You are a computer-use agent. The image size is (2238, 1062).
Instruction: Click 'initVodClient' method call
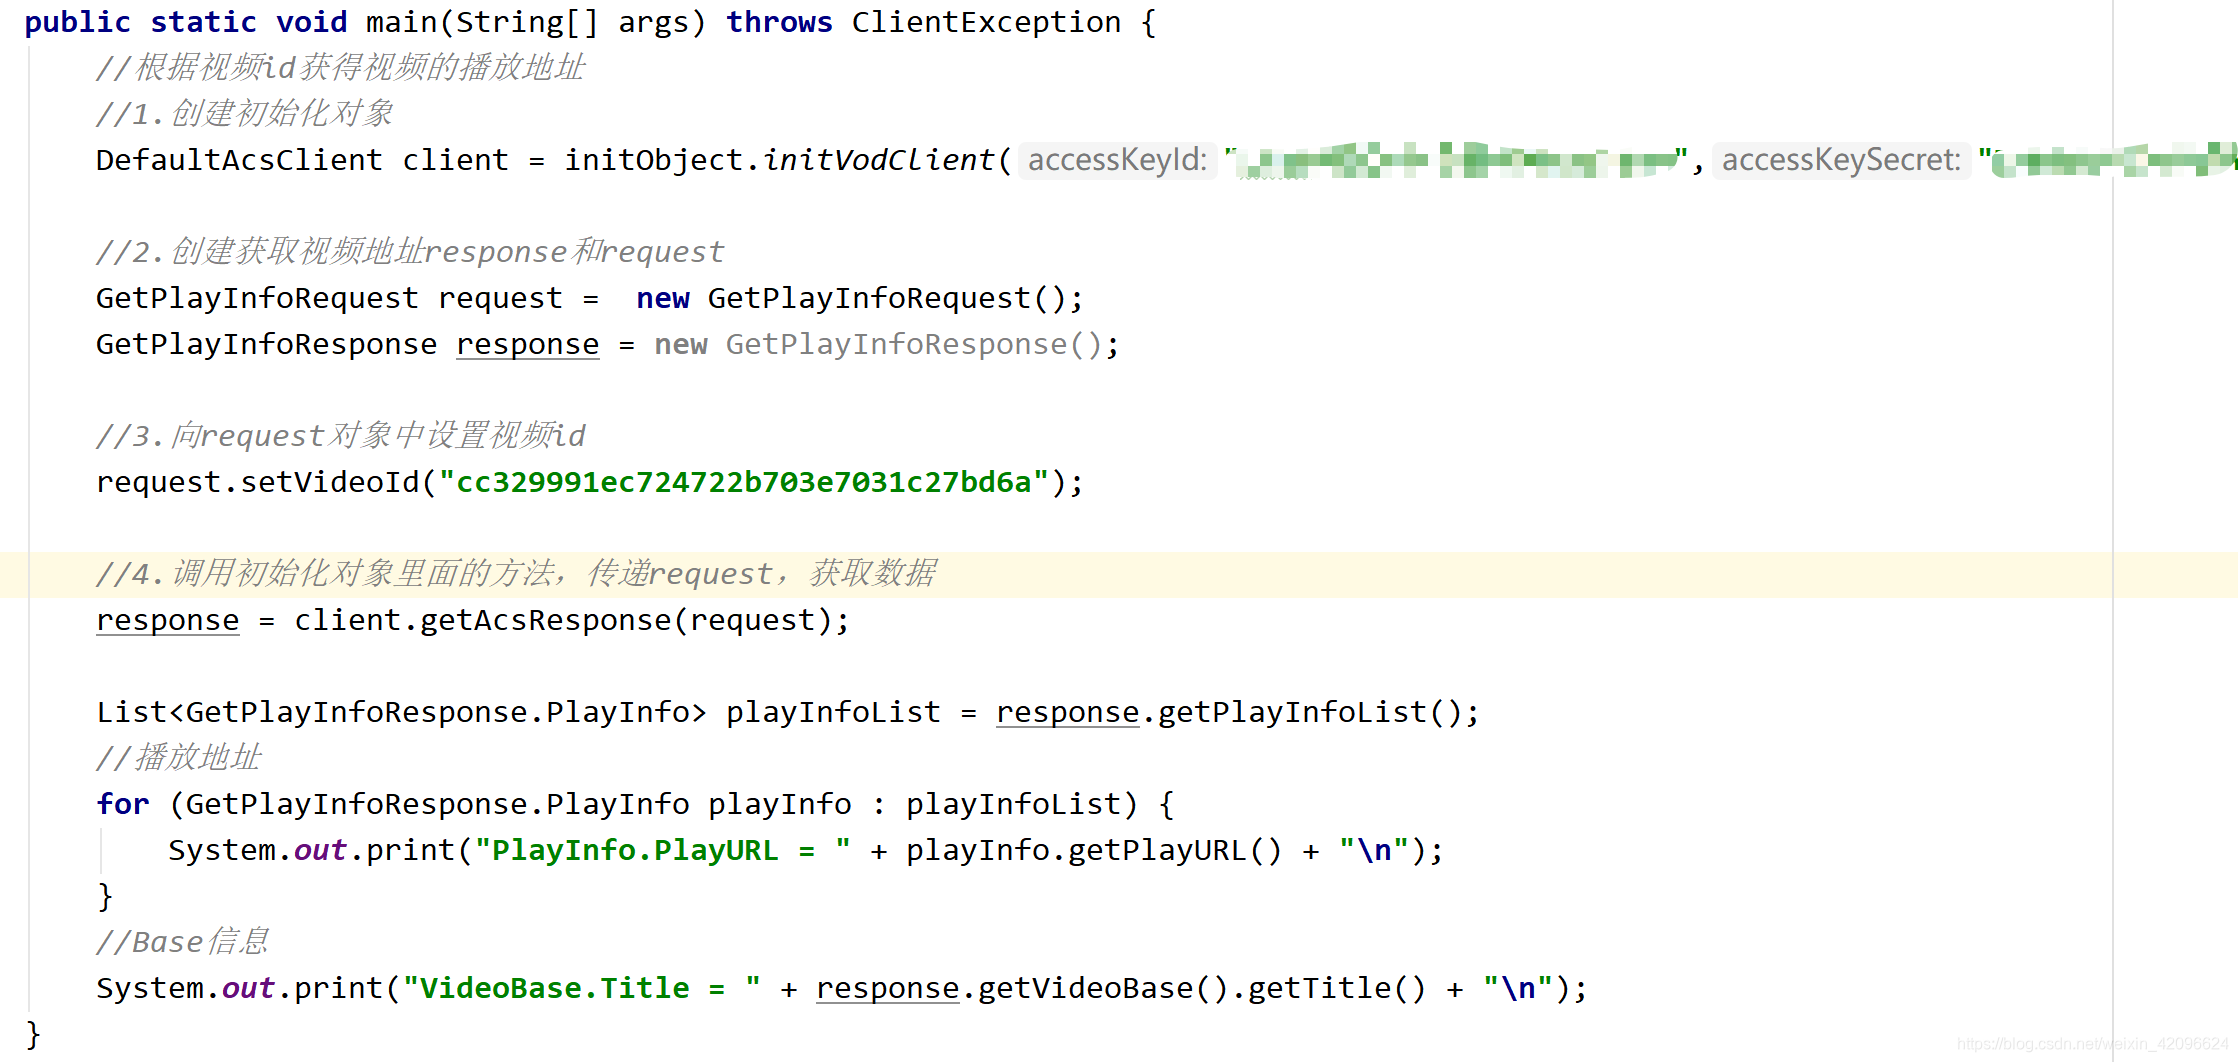tap(879, 160)
